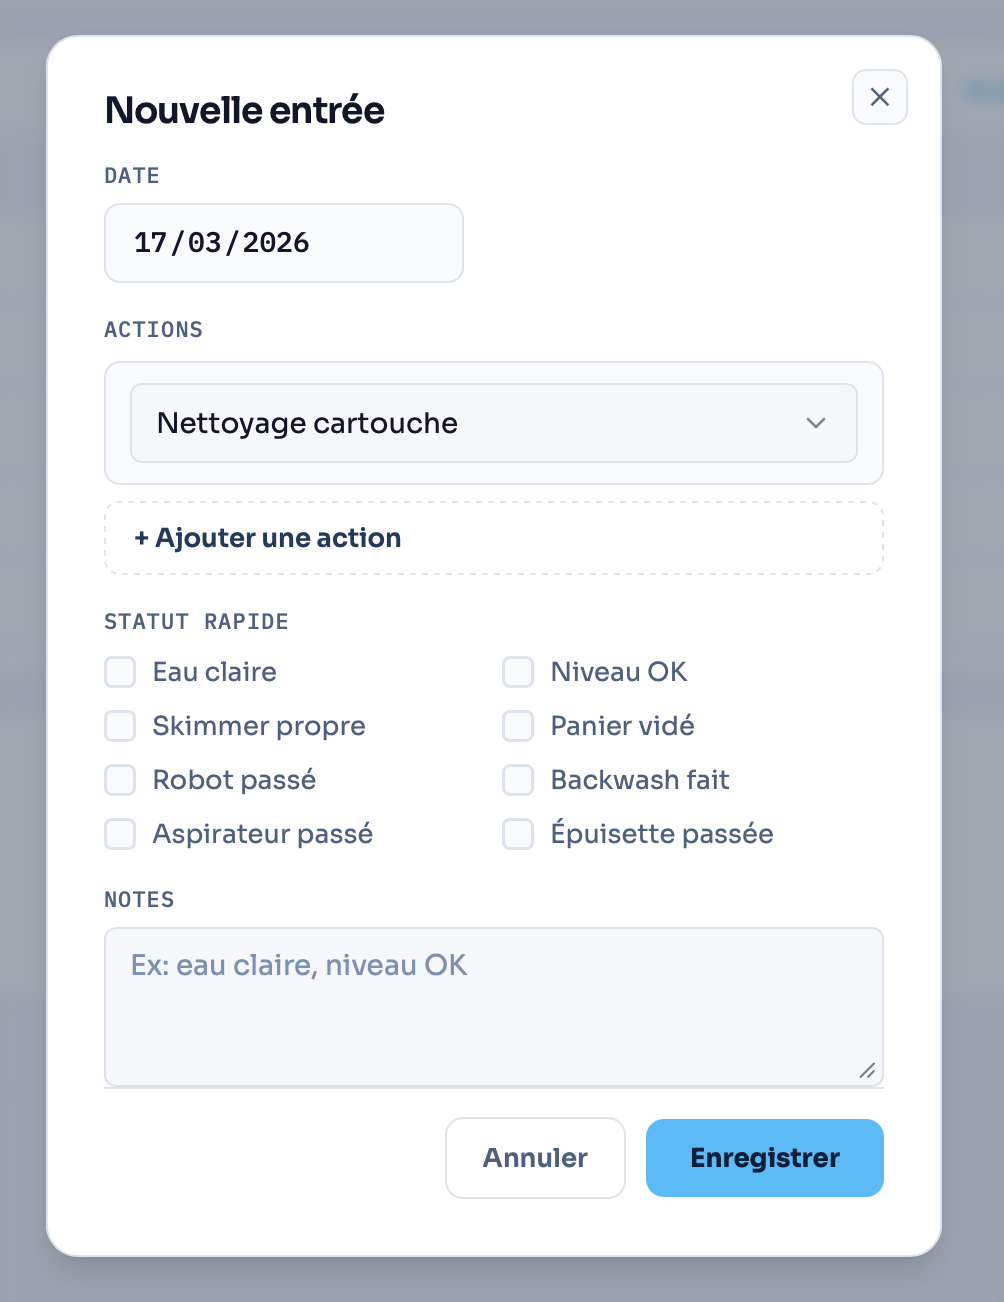The image size is (1004, 1302).
Task: Check the Eau claire checkbox
Action: 119,672
